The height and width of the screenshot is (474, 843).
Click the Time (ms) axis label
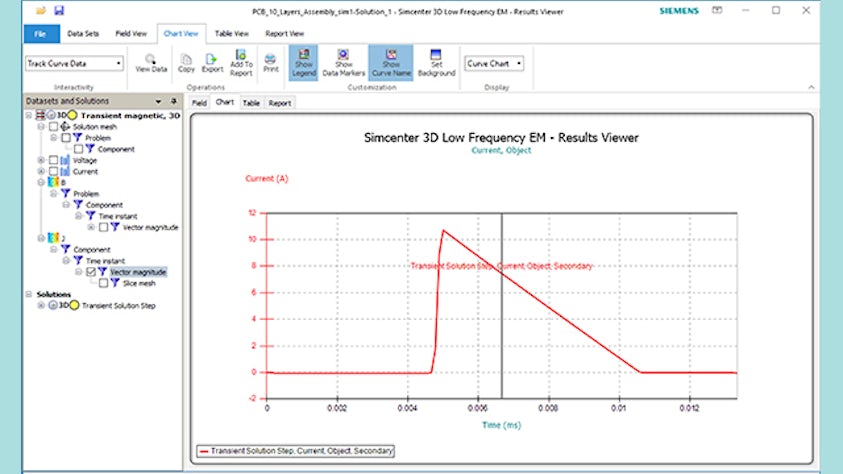501,425
